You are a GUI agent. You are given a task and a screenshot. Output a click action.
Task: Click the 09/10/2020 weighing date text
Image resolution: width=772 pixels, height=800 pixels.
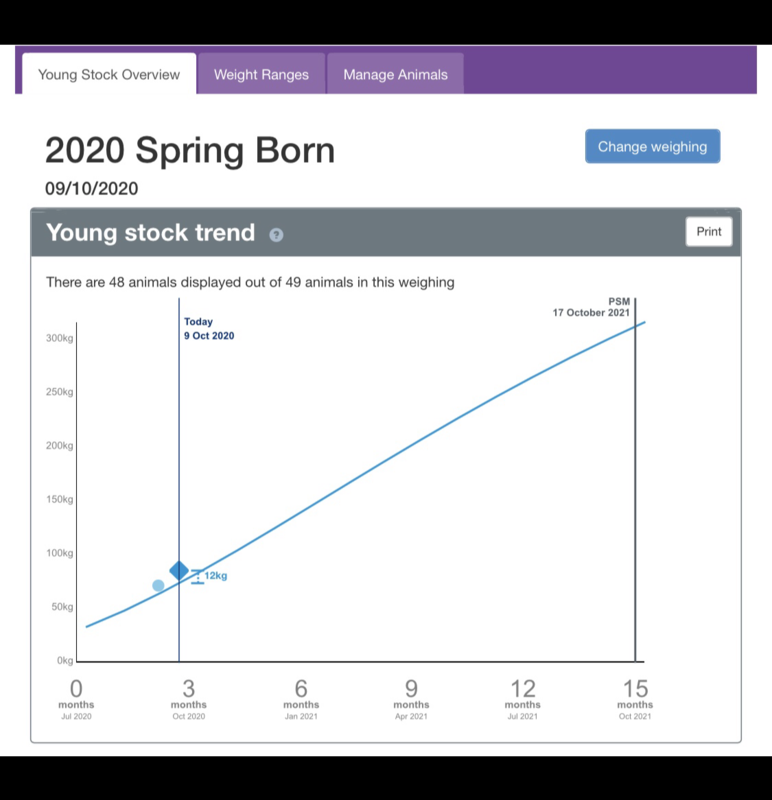click(x=92, y=188)
